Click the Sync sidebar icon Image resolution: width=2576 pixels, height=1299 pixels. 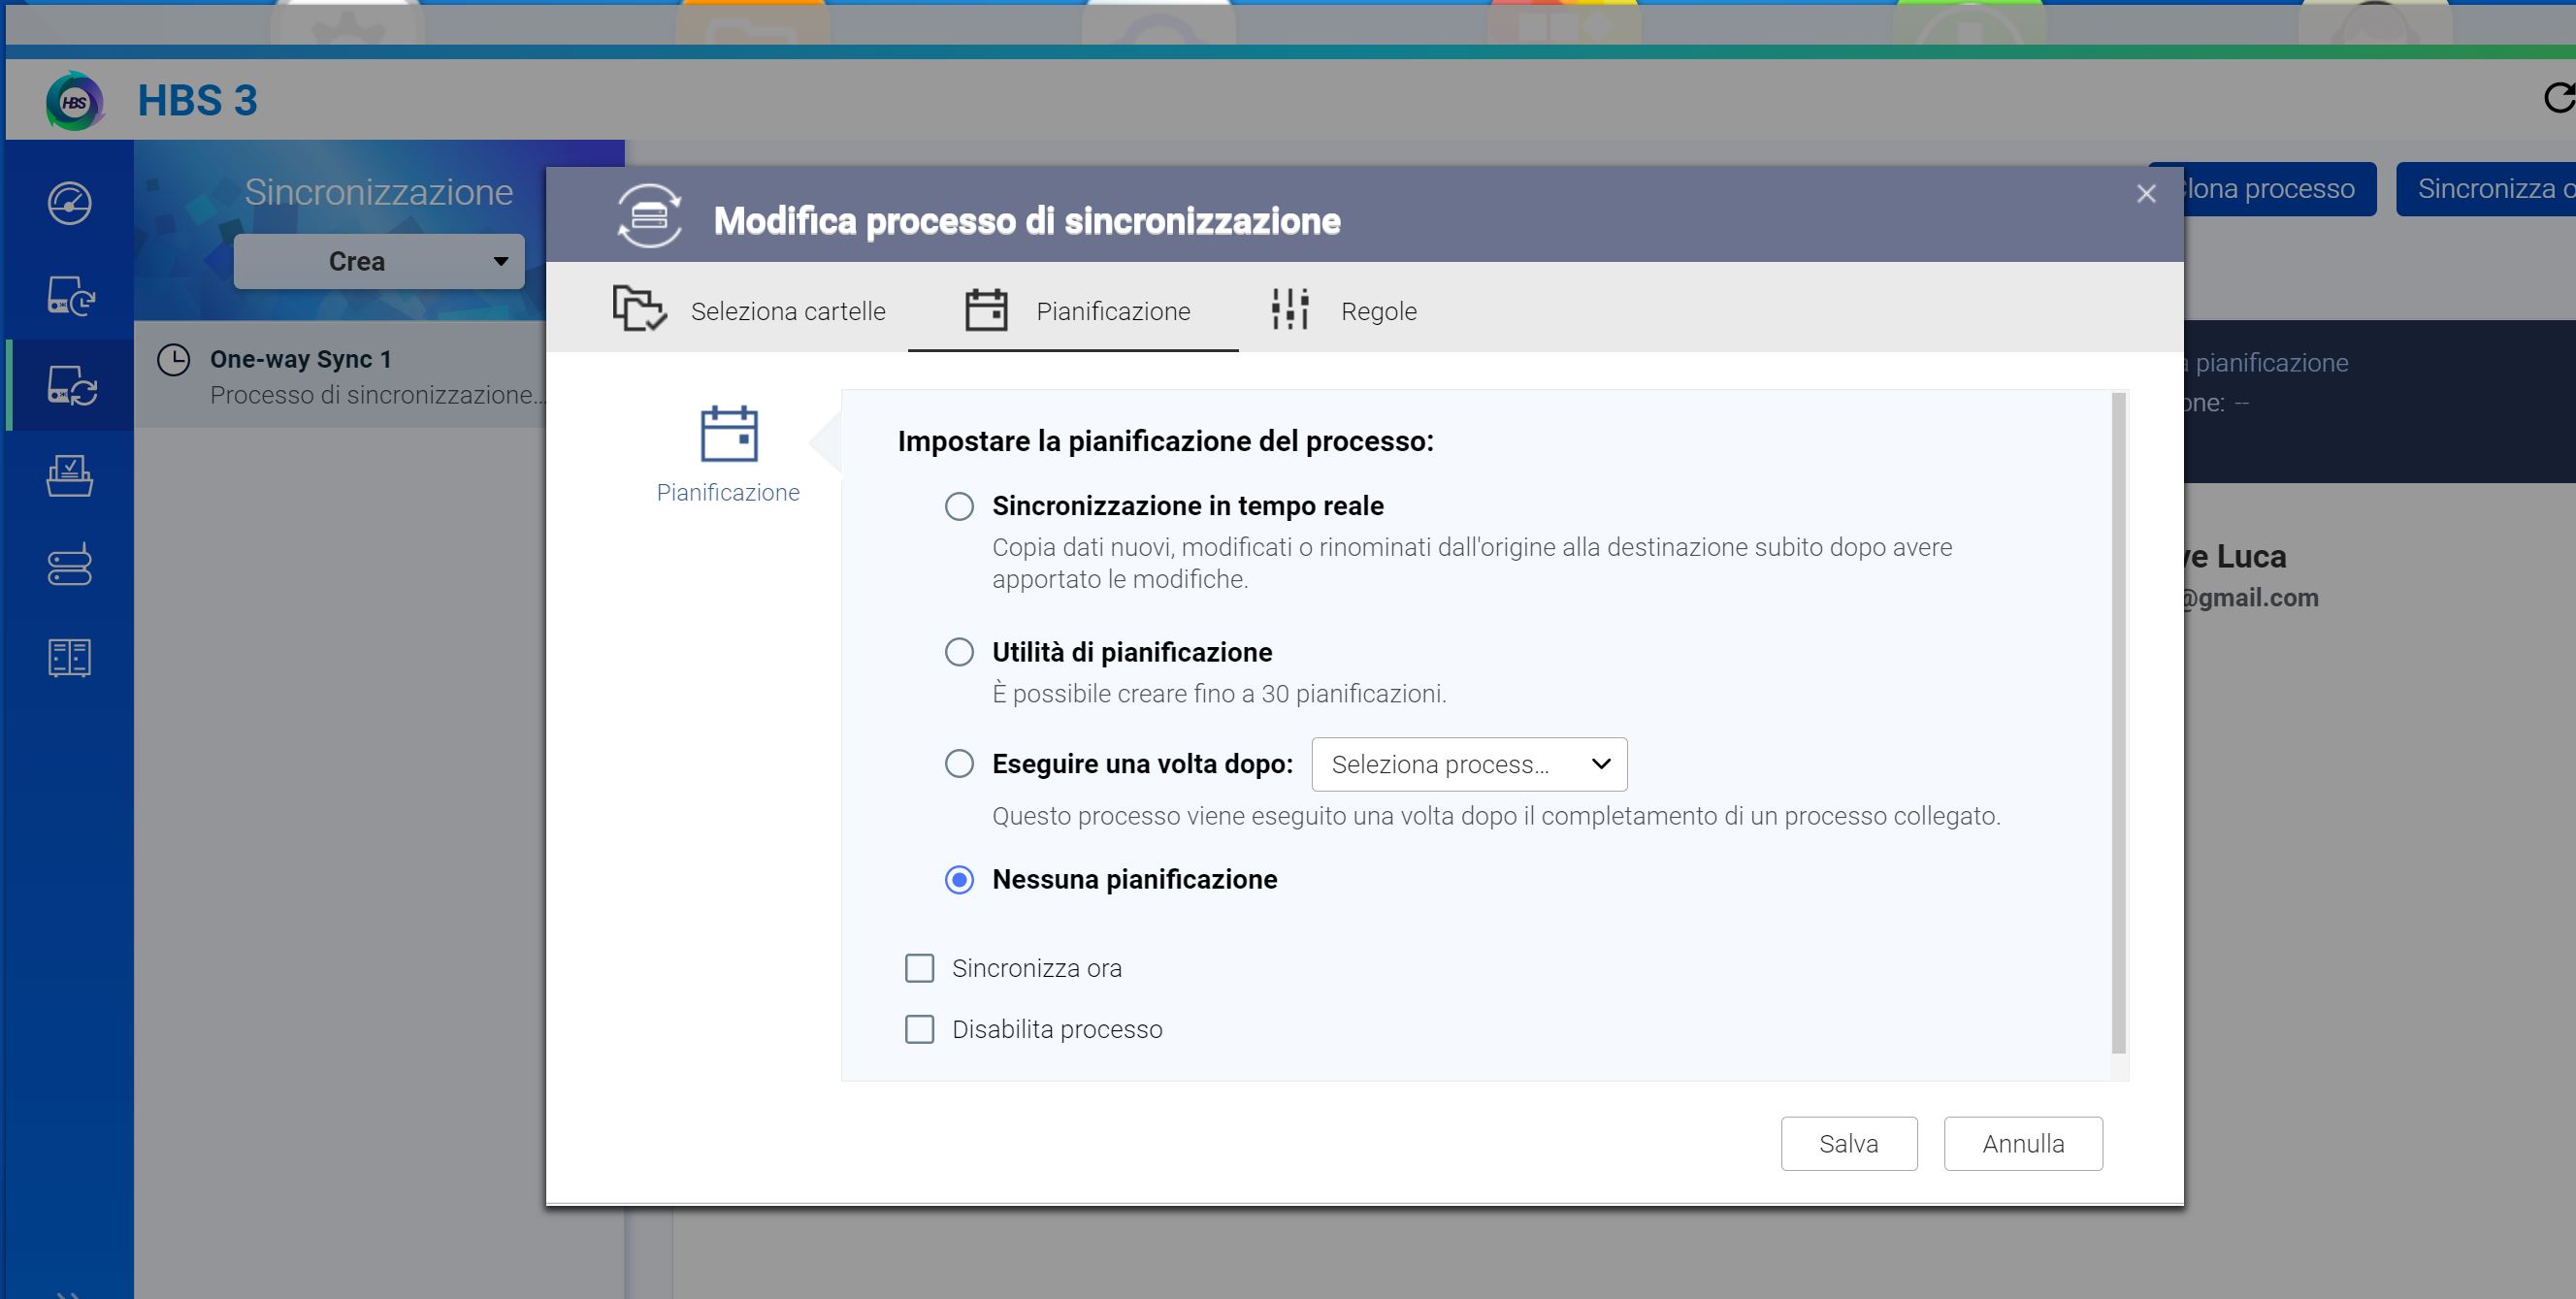(x=70, y=385)
